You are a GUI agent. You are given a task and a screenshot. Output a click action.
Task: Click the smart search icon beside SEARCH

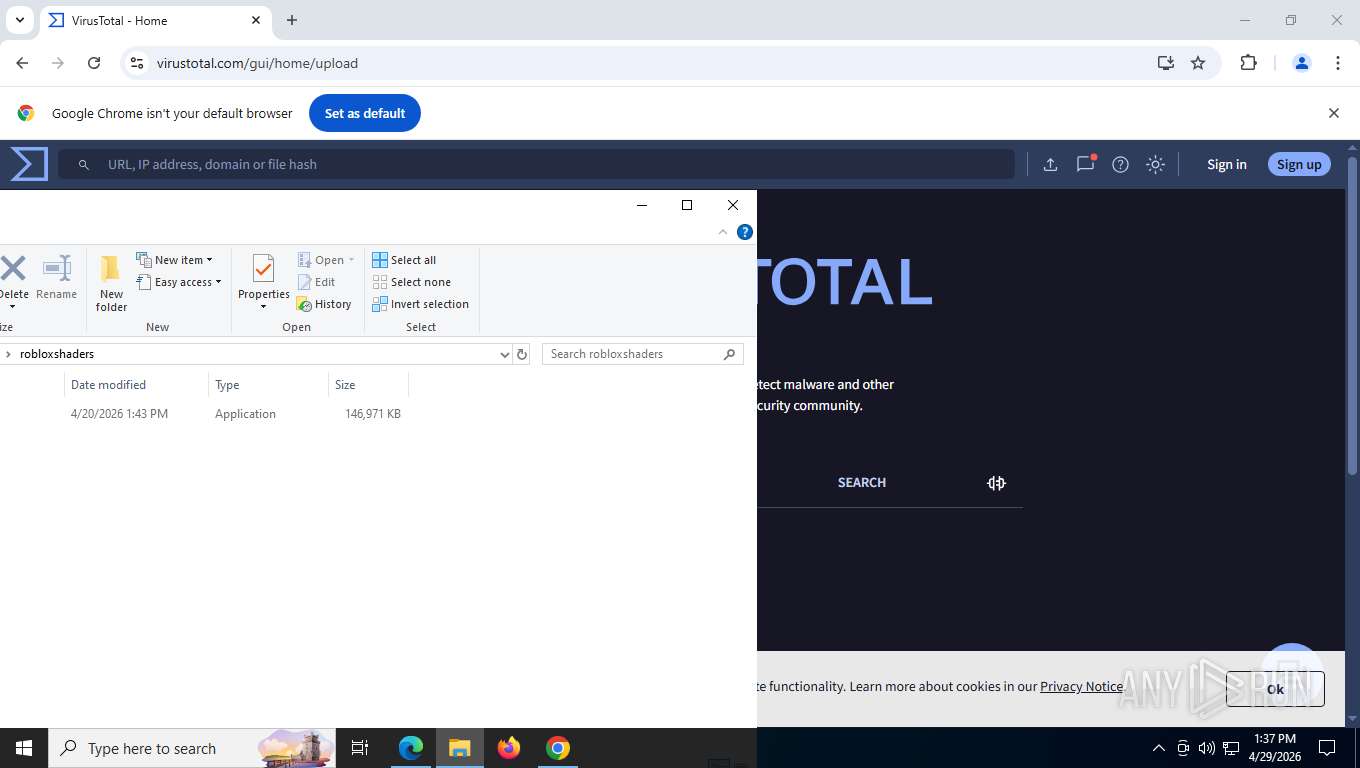pyautogui.click(x=996, y=483)
